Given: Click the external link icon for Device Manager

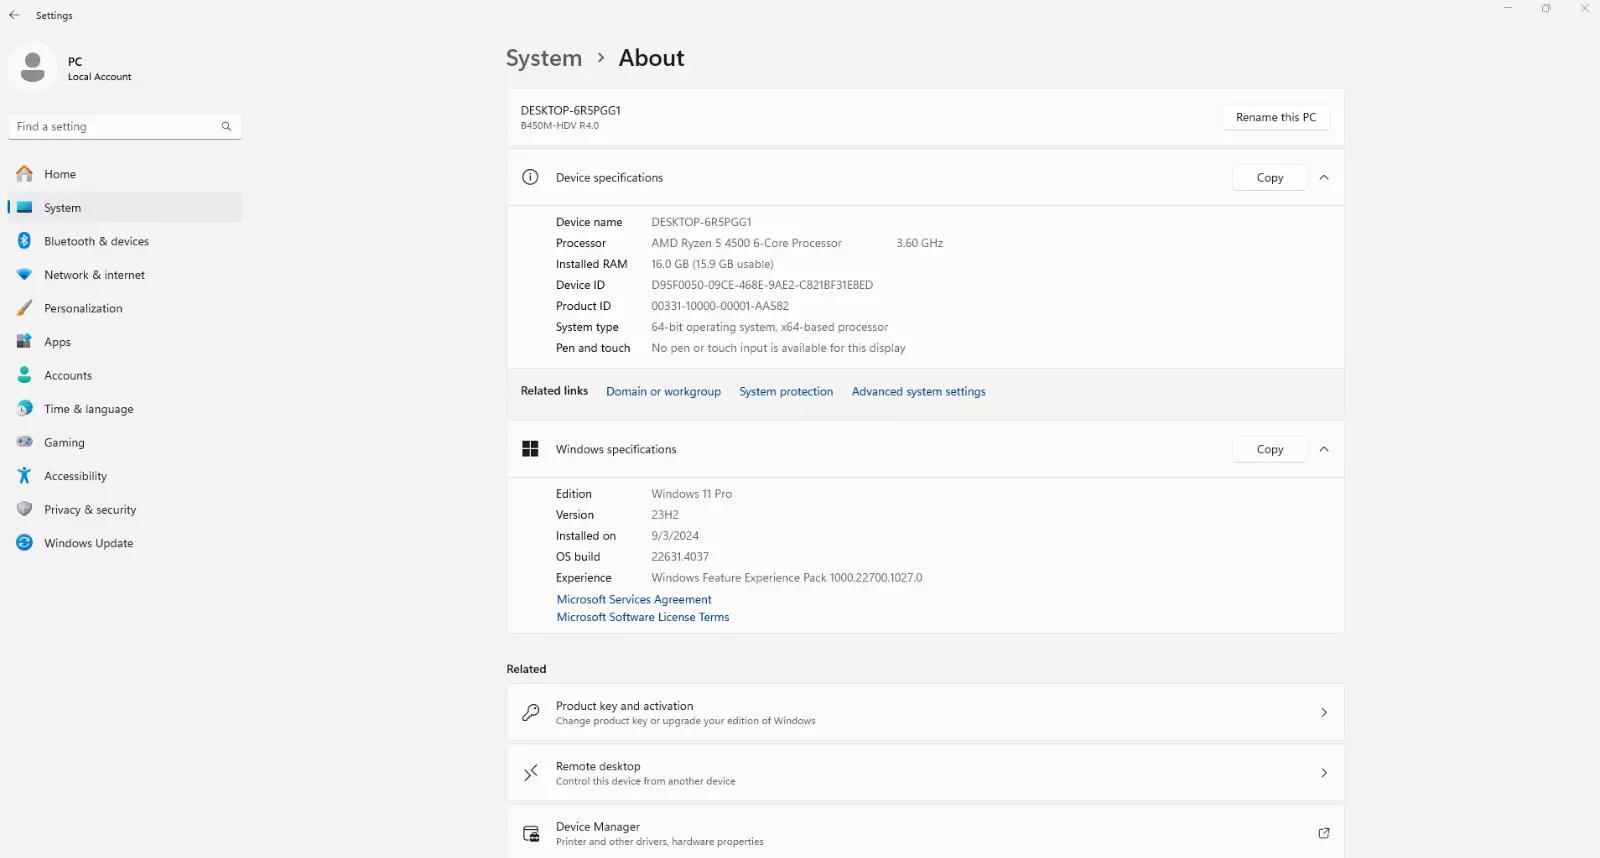Looking at the screenshot, I should tap(1324, 833).
